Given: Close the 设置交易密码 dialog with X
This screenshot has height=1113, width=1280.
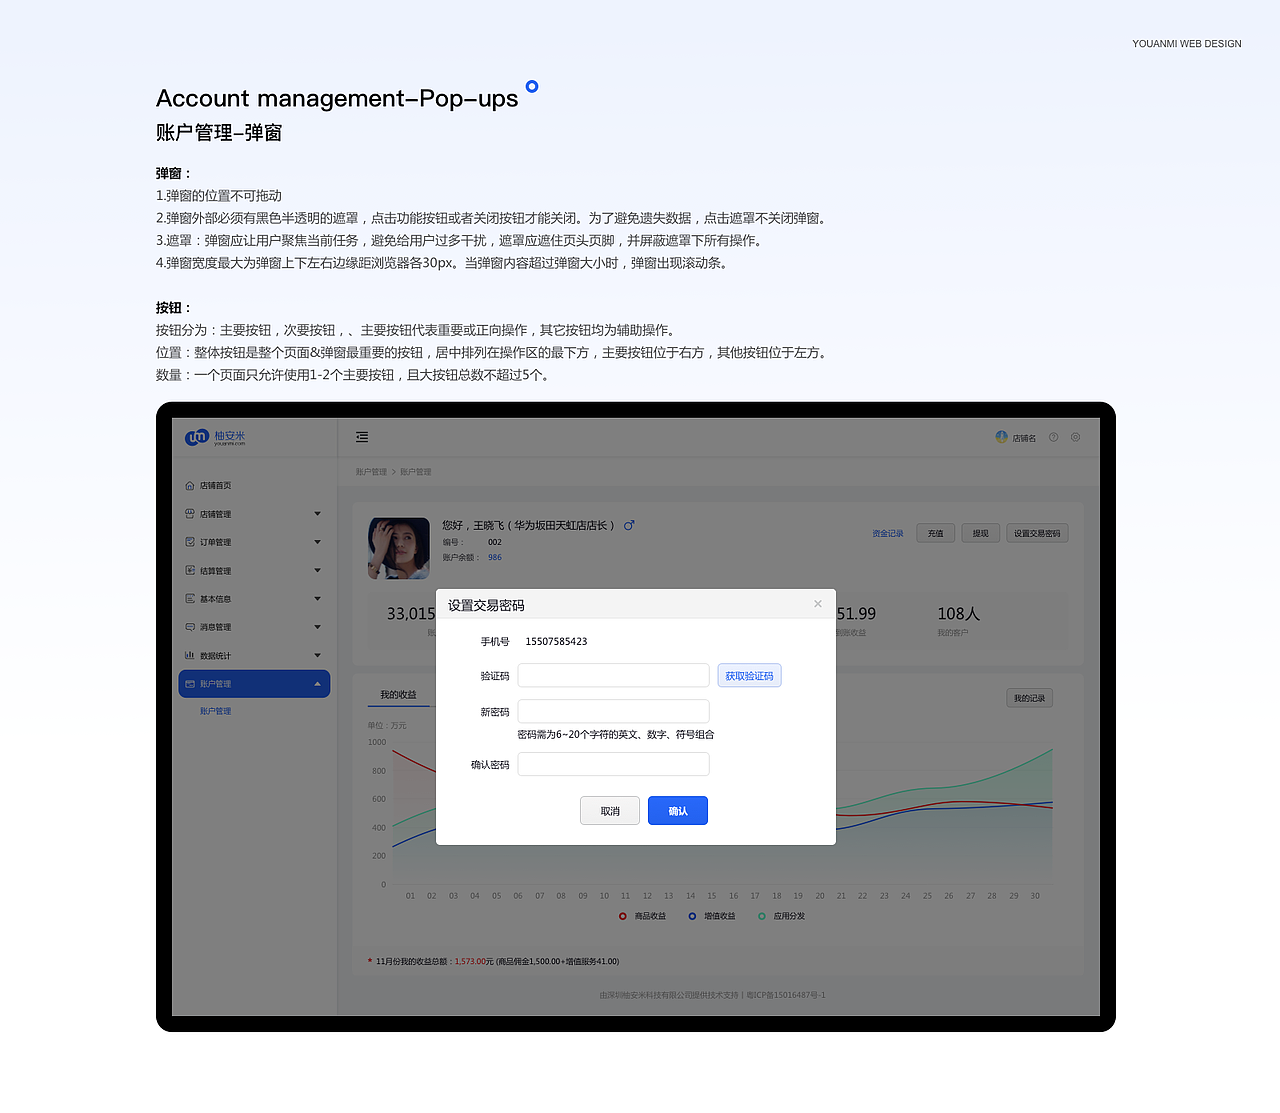Looking at the screenshot, I should (818, 604).
